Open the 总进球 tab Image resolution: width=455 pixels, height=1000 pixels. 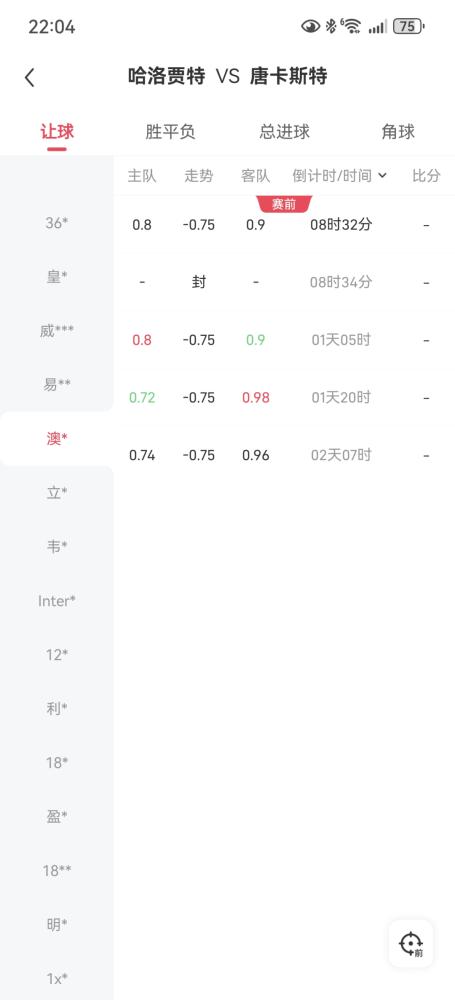pyautogui.click(x=284, y=132)
